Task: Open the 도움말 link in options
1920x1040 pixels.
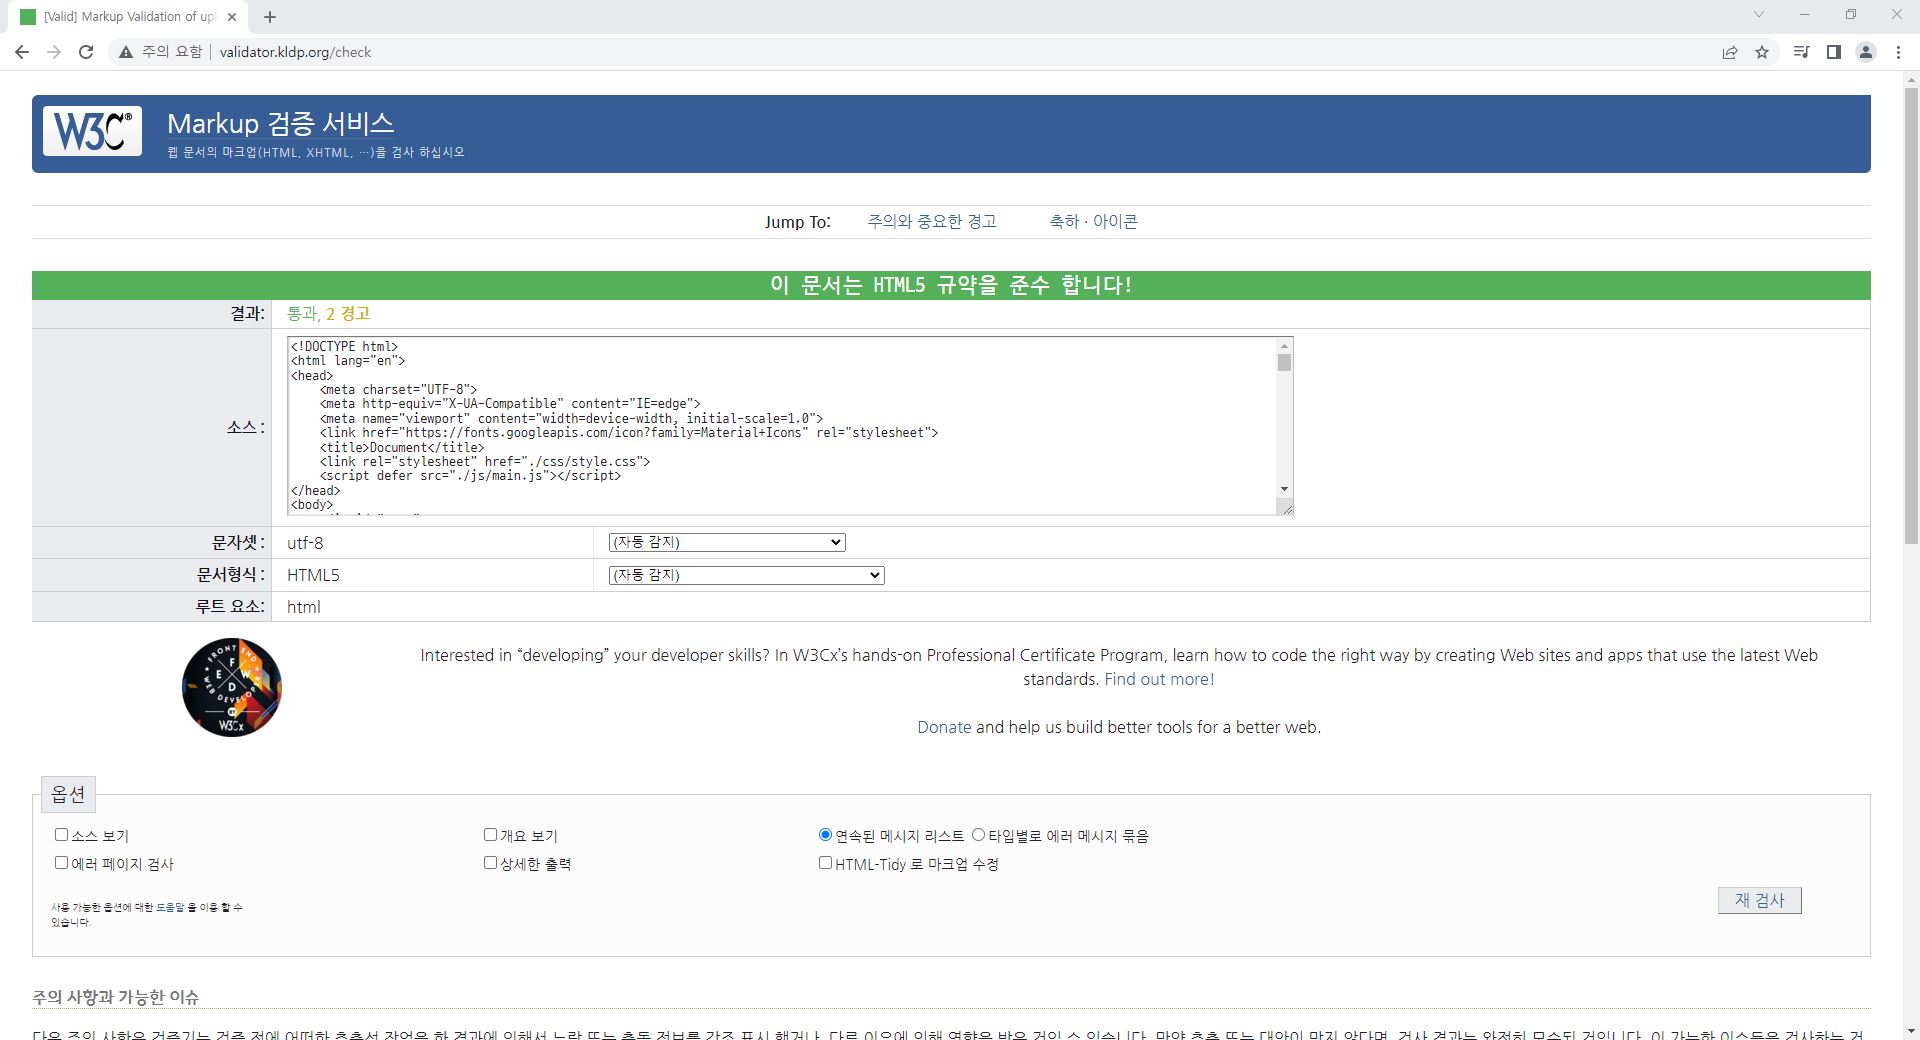Action: [170, 907]
